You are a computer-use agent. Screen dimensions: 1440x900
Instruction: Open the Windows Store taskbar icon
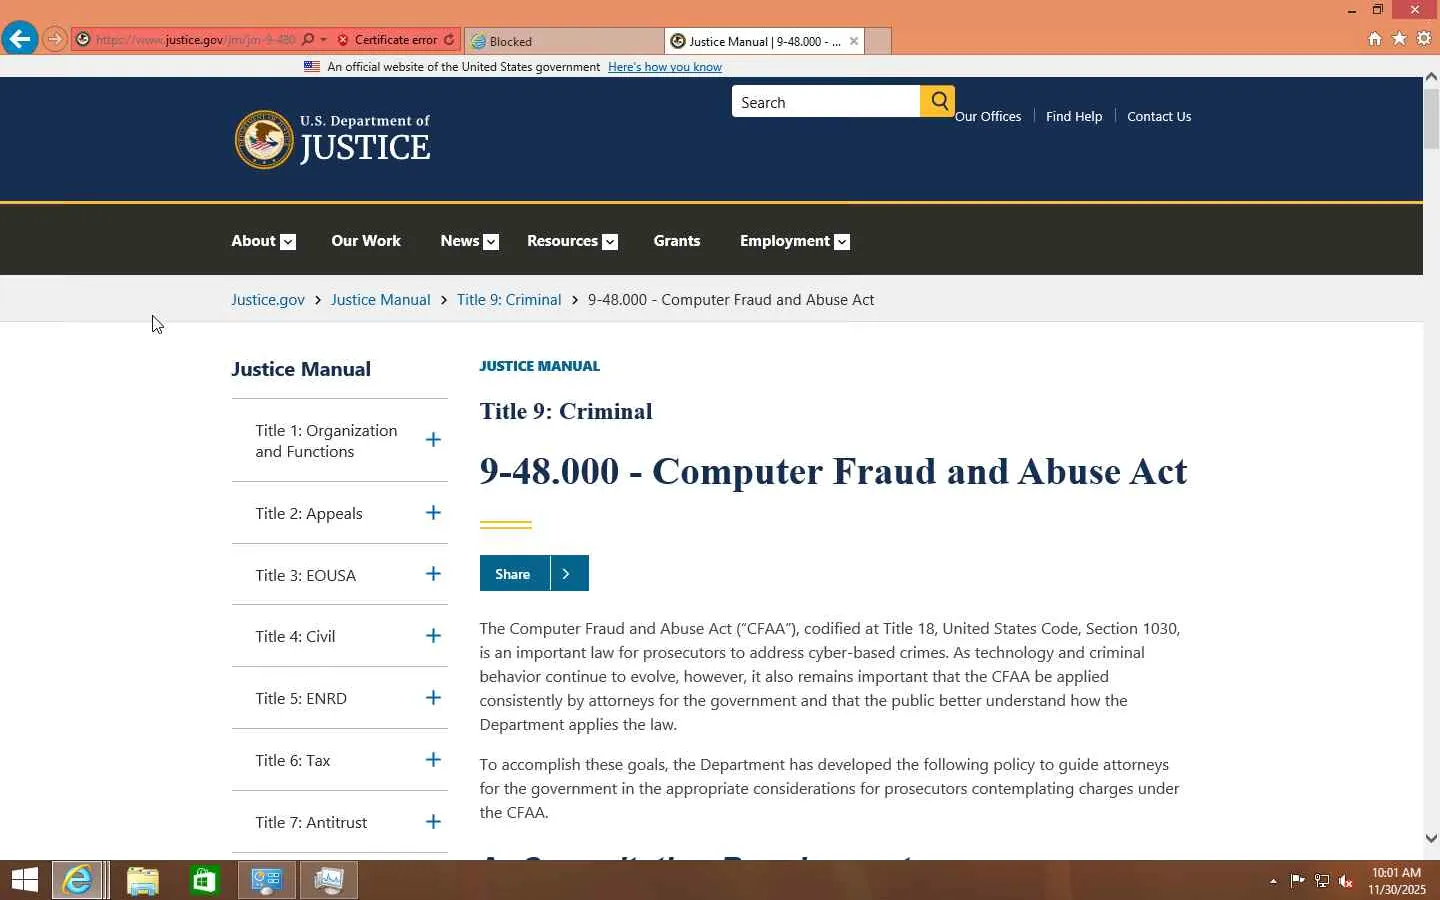204,880
